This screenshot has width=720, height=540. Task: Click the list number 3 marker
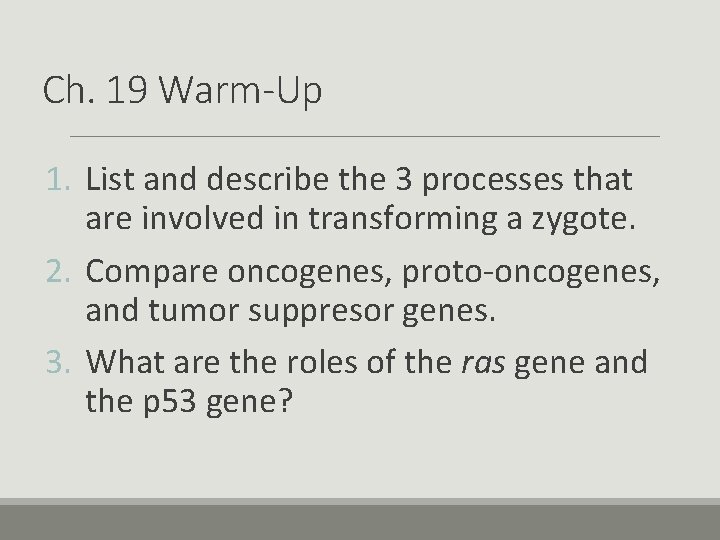coord(58,362)
